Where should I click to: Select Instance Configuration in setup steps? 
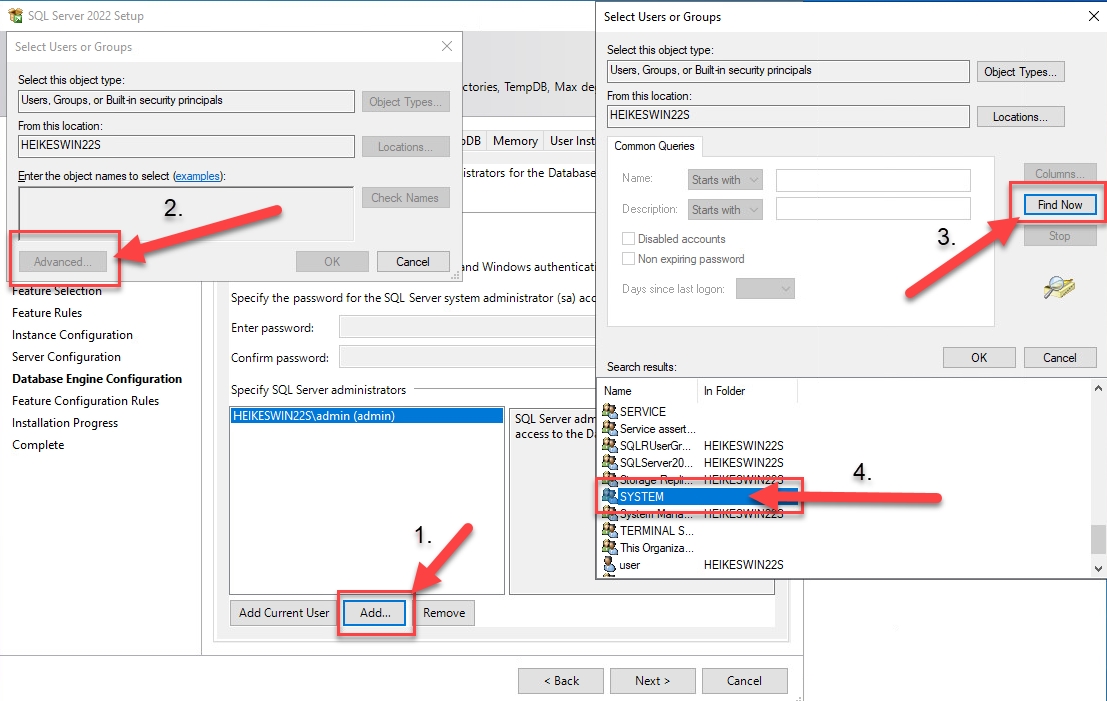(x=72, y=335)
